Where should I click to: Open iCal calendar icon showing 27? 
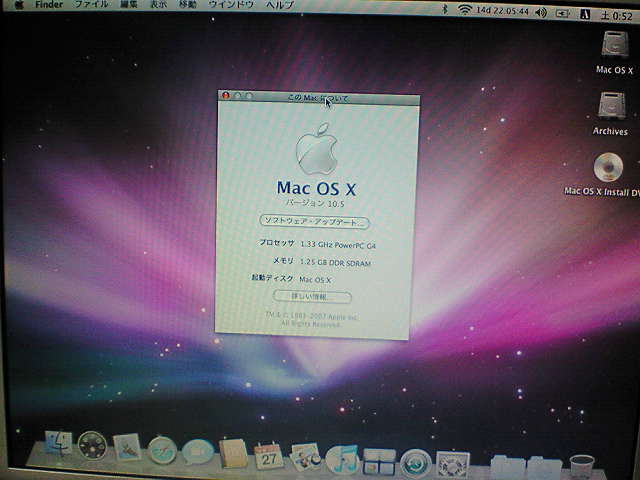[269, 456]
